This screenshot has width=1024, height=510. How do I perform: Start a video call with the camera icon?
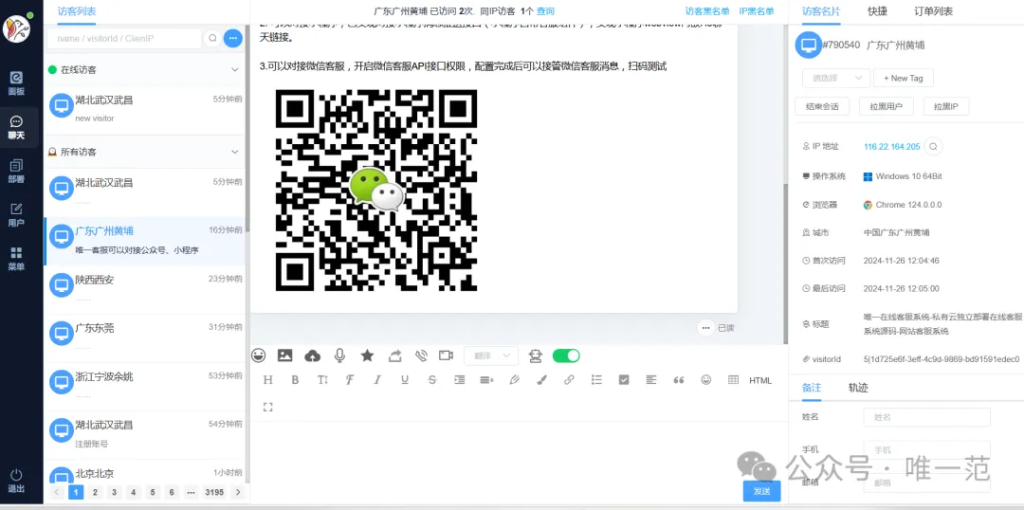coord(446,355)
